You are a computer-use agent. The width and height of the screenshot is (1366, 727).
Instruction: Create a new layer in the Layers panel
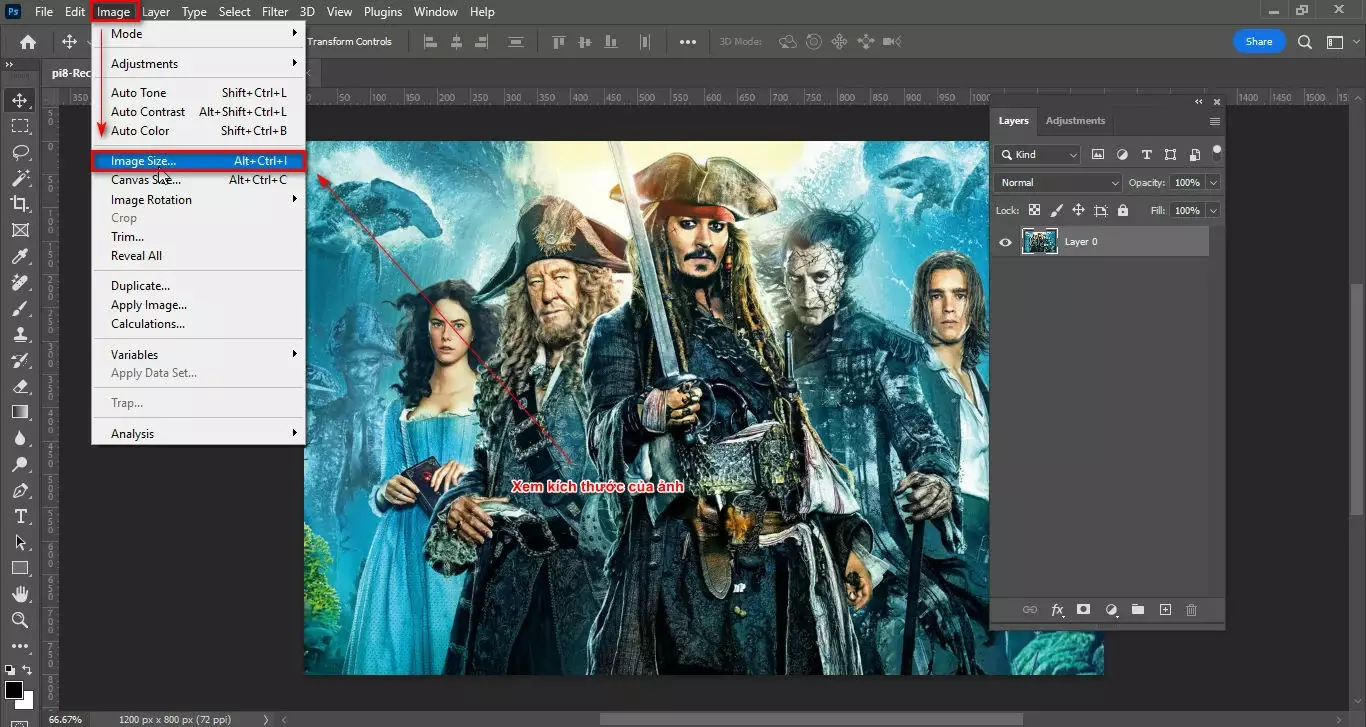pos(1164,609)
